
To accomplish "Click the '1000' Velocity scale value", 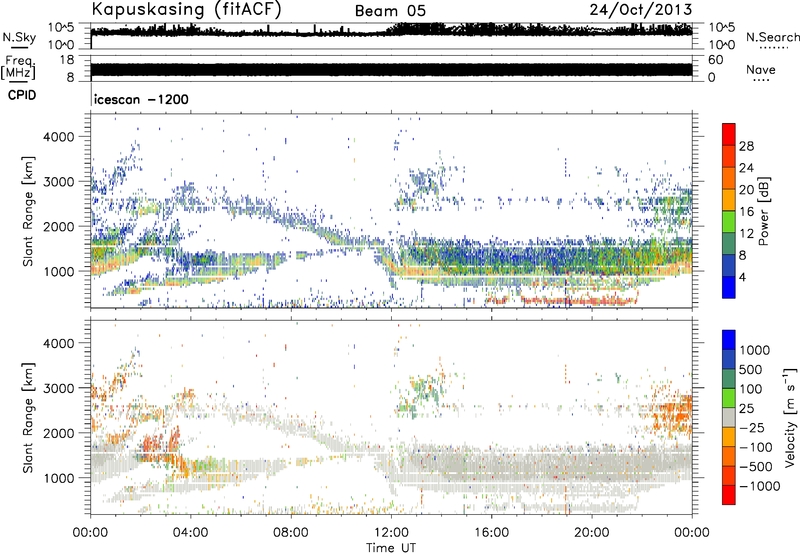I will tap(754, 350).
